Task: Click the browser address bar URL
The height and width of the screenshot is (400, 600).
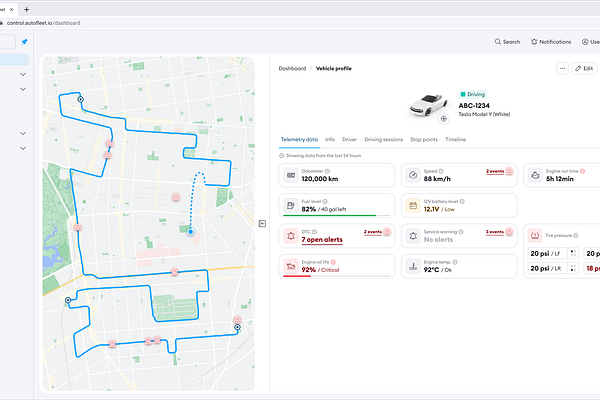Action: pos(43,23)
